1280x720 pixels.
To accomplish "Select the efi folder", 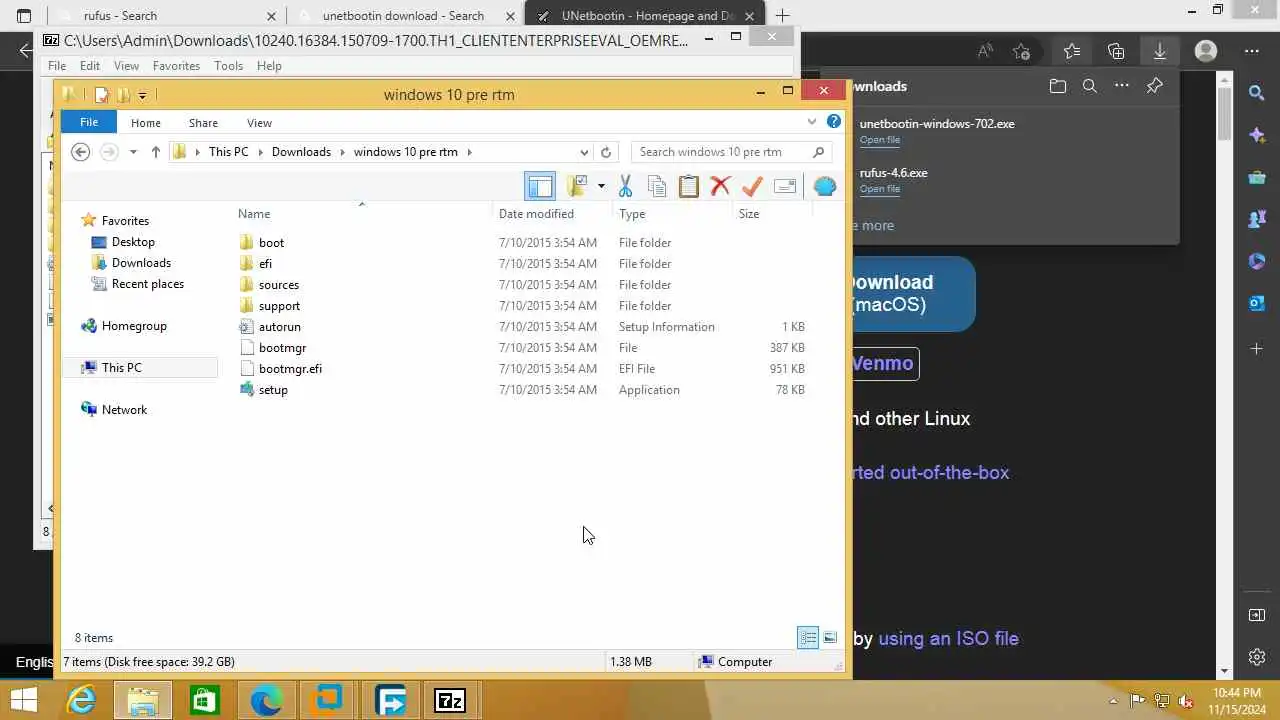I will point(265,264).
